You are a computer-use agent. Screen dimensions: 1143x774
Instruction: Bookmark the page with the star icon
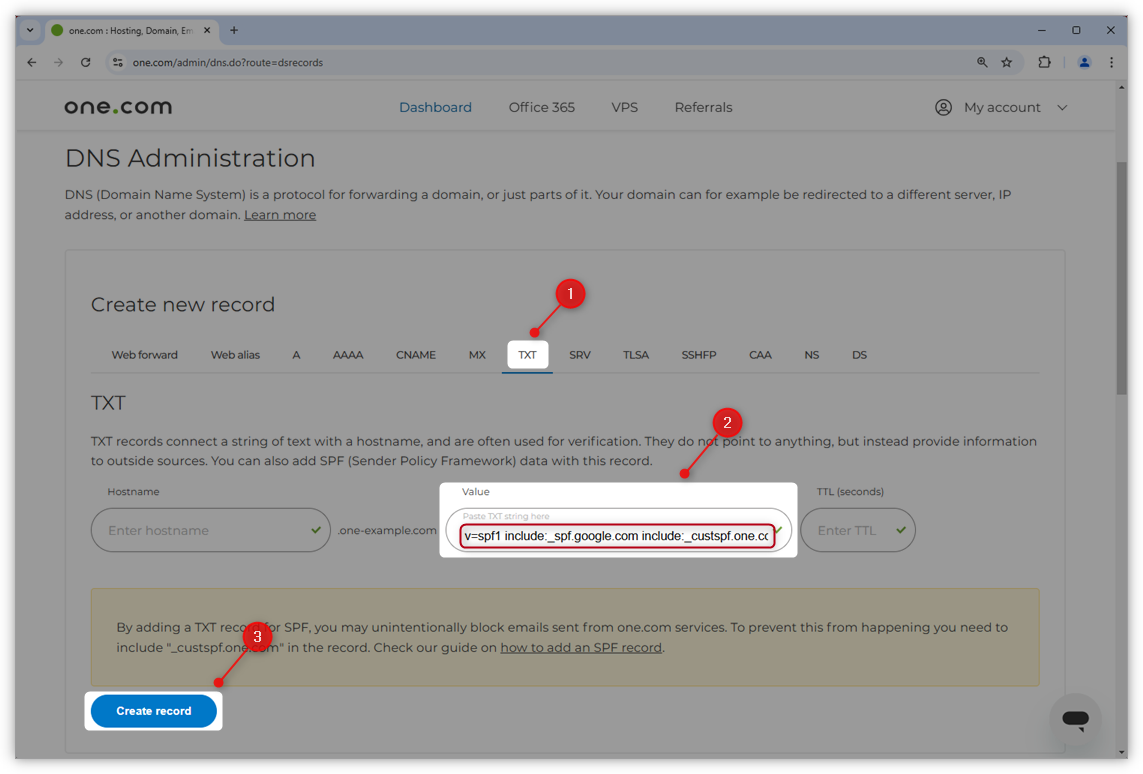[x=1007, y=62]
